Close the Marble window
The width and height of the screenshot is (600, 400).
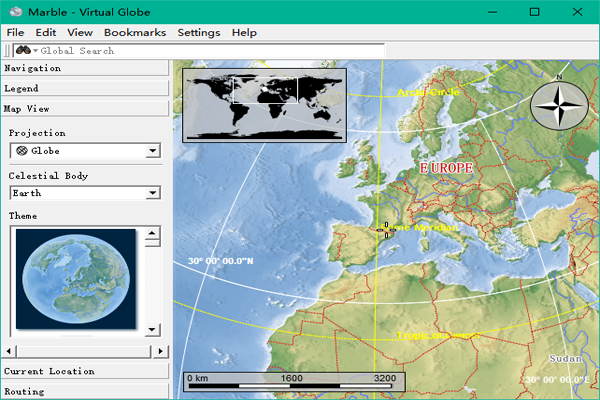pyautogui.click(x=577, y=12)
